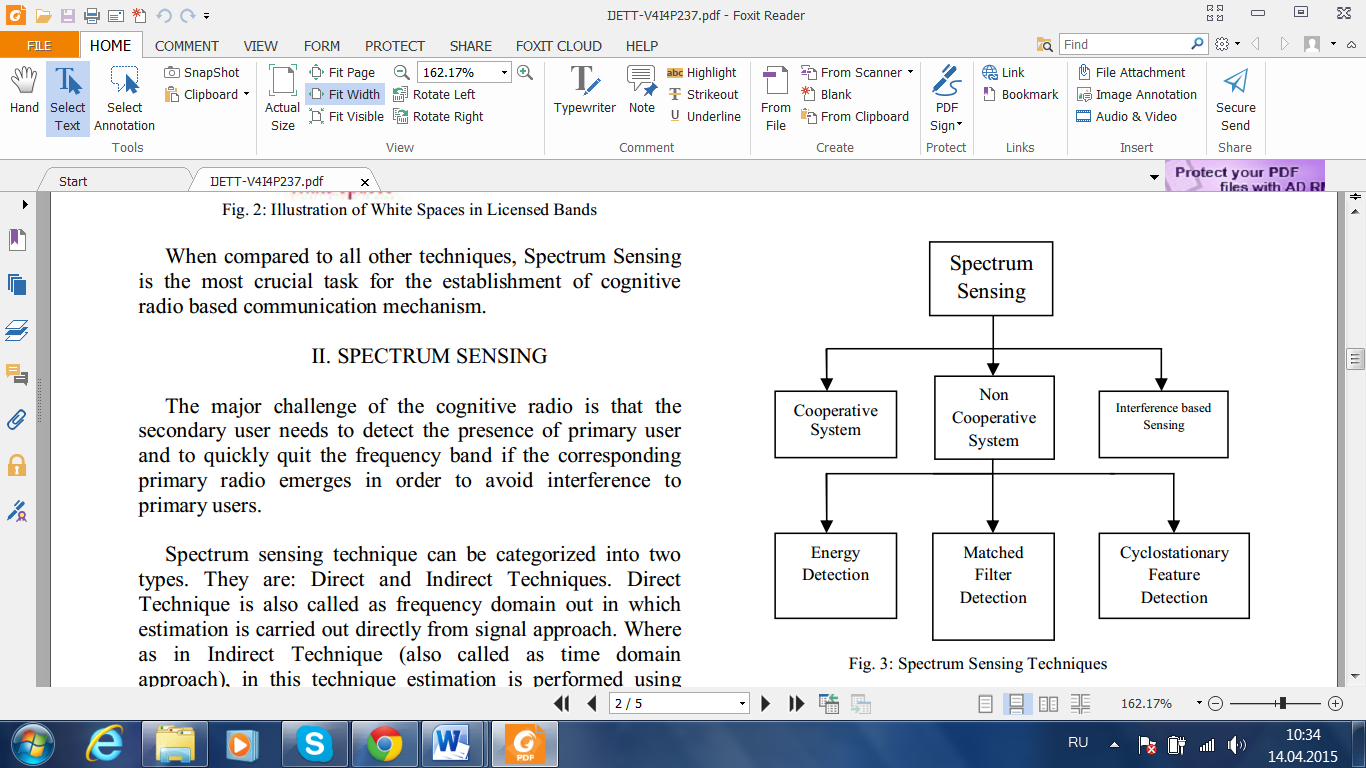Close the IJETT-V4I4P237.pdf tab
Screen dimensions: 1366x768
tap(365, 182)
